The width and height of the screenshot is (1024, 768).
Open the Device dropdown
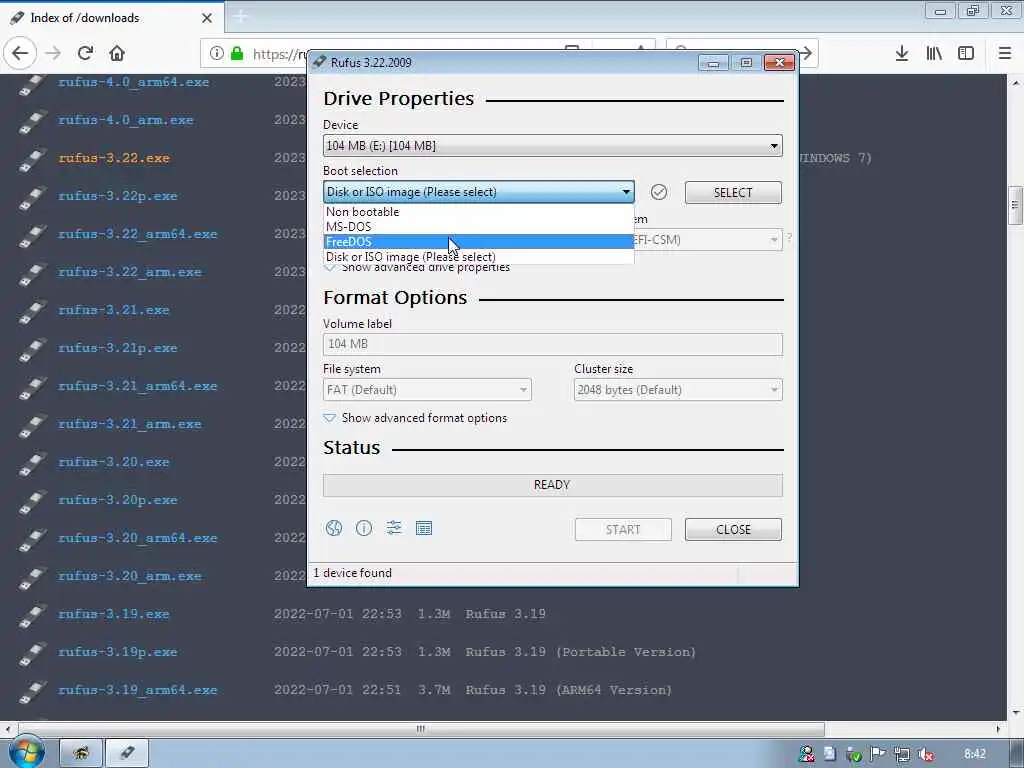pyautogui.click(x=552, y=146)
